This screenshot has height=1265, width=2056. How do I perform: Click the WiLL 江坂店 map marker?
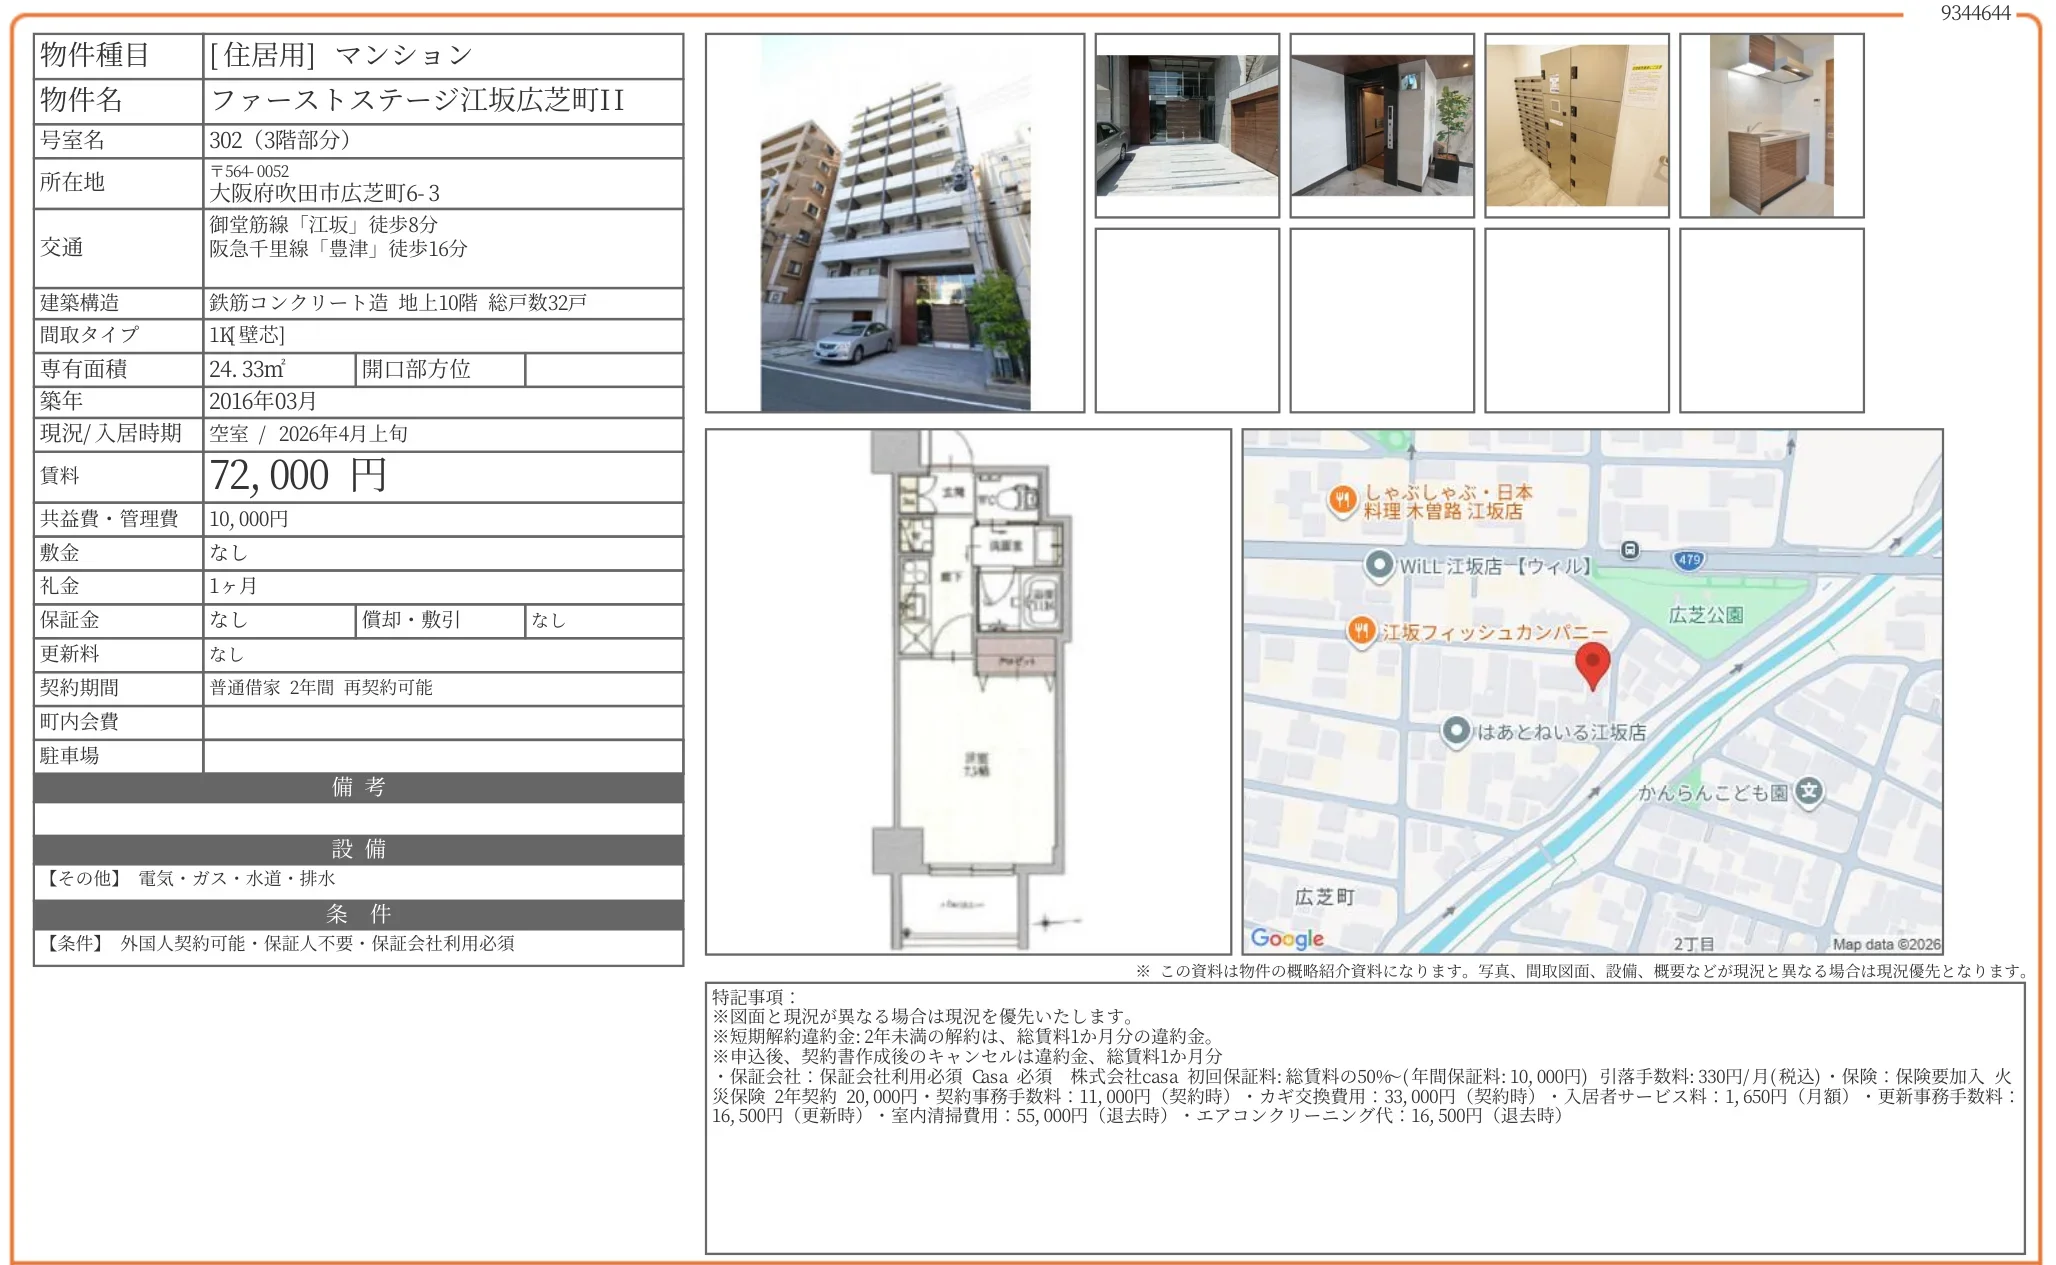pos(1379,565)
